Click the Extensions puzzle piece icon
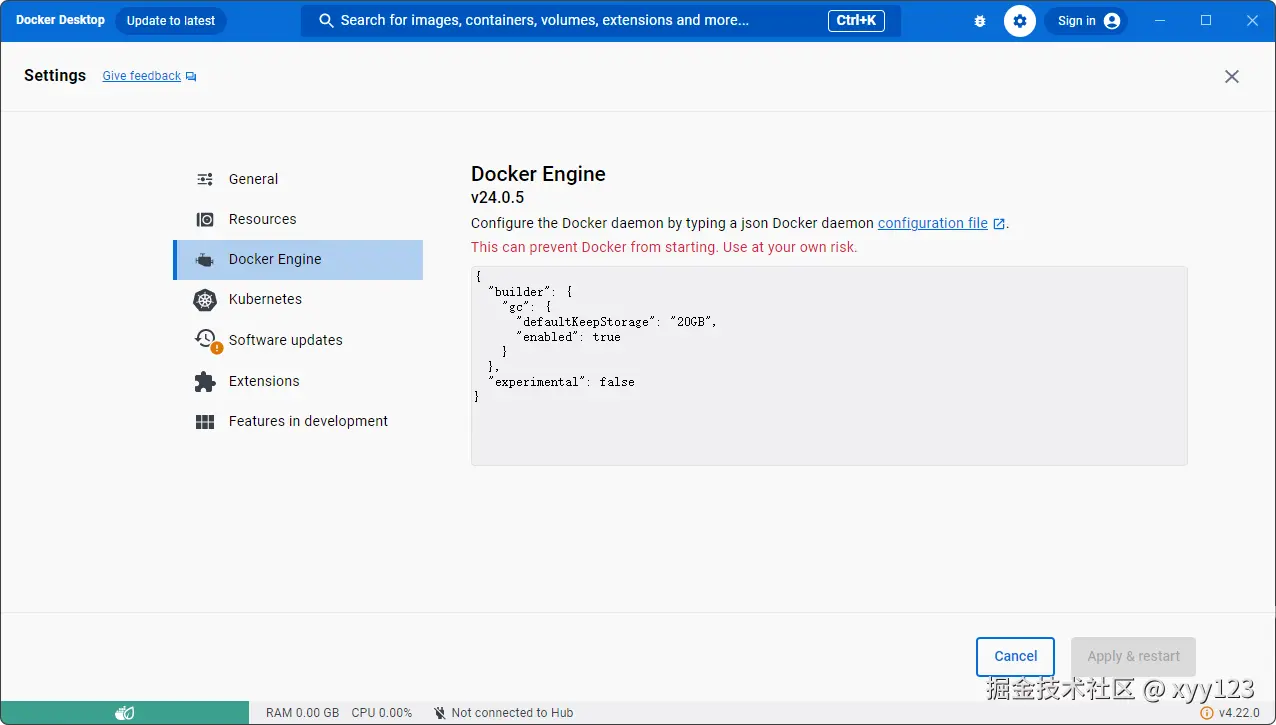This screenshot has width=1276, height=725. (205, 381)
